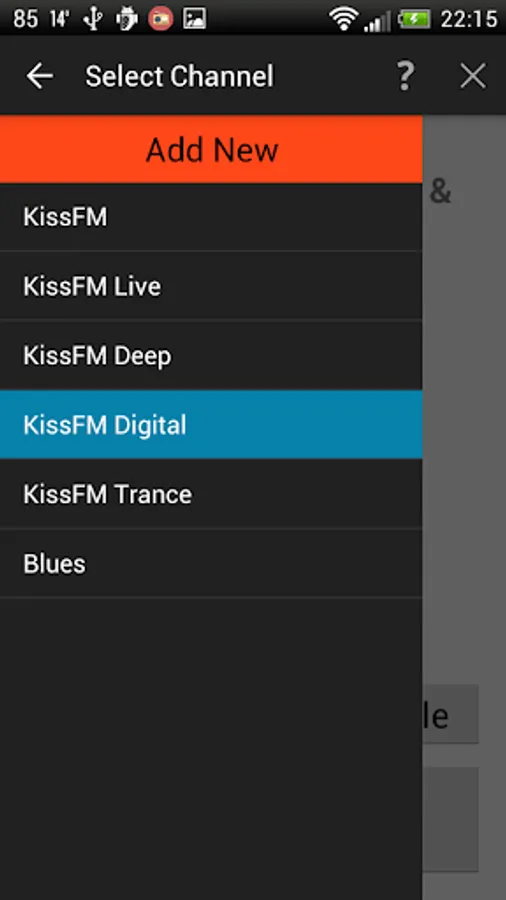Image resolution: width=506 pixels, height=900 pixels.
Task: Open help via question mark icon
Action: [x=406, y=76]
